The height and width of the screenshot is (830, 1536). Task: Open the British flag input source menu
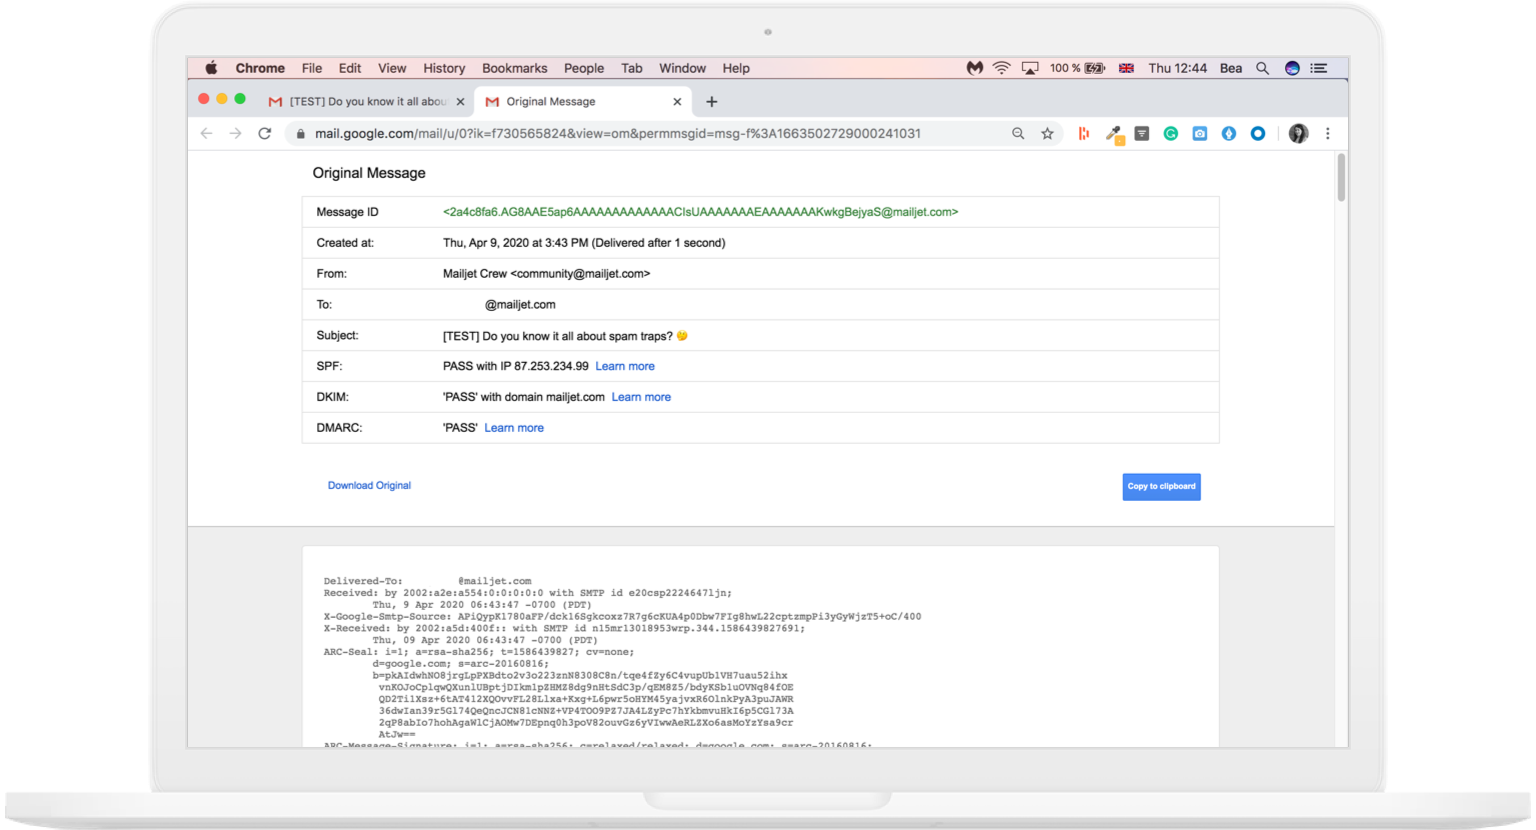click(x=1126, y=68)
